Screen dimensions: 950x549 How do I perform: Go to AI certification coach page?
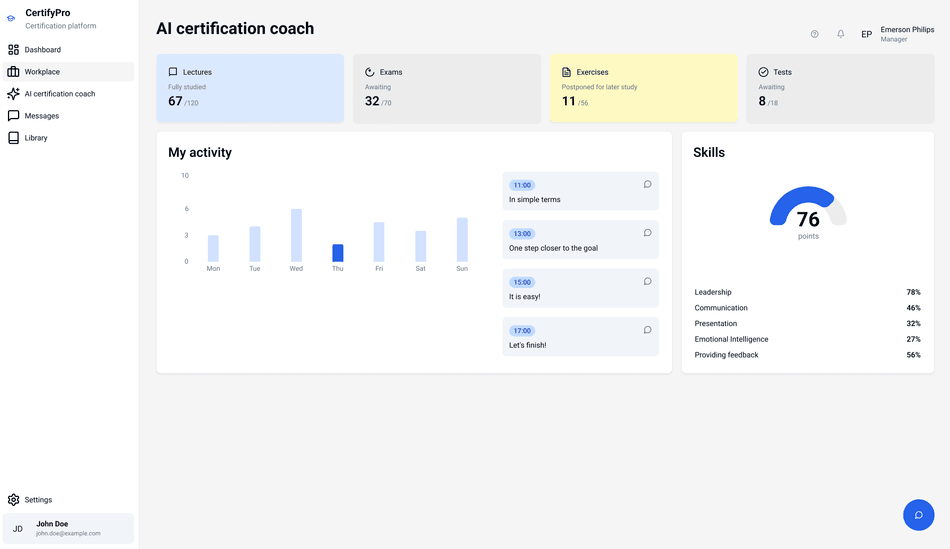coord(59,94)
